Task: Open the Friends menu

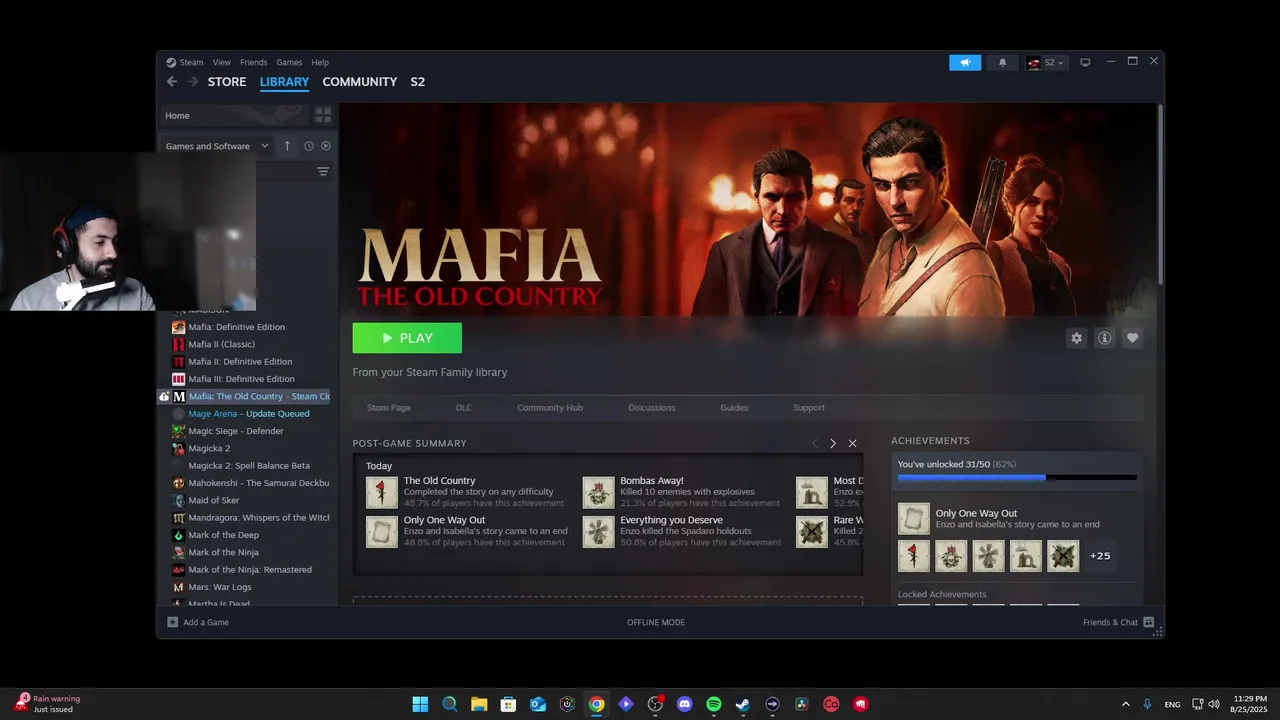Action: (x=253, y=62)
